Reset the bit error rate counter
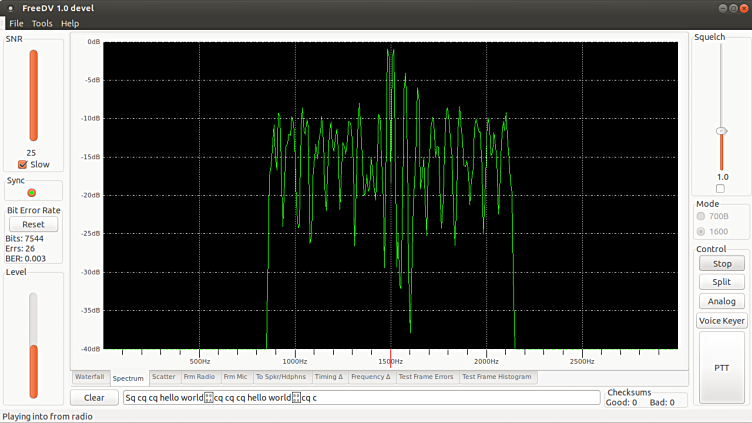The image size is (752, 423). click(33, 225)
